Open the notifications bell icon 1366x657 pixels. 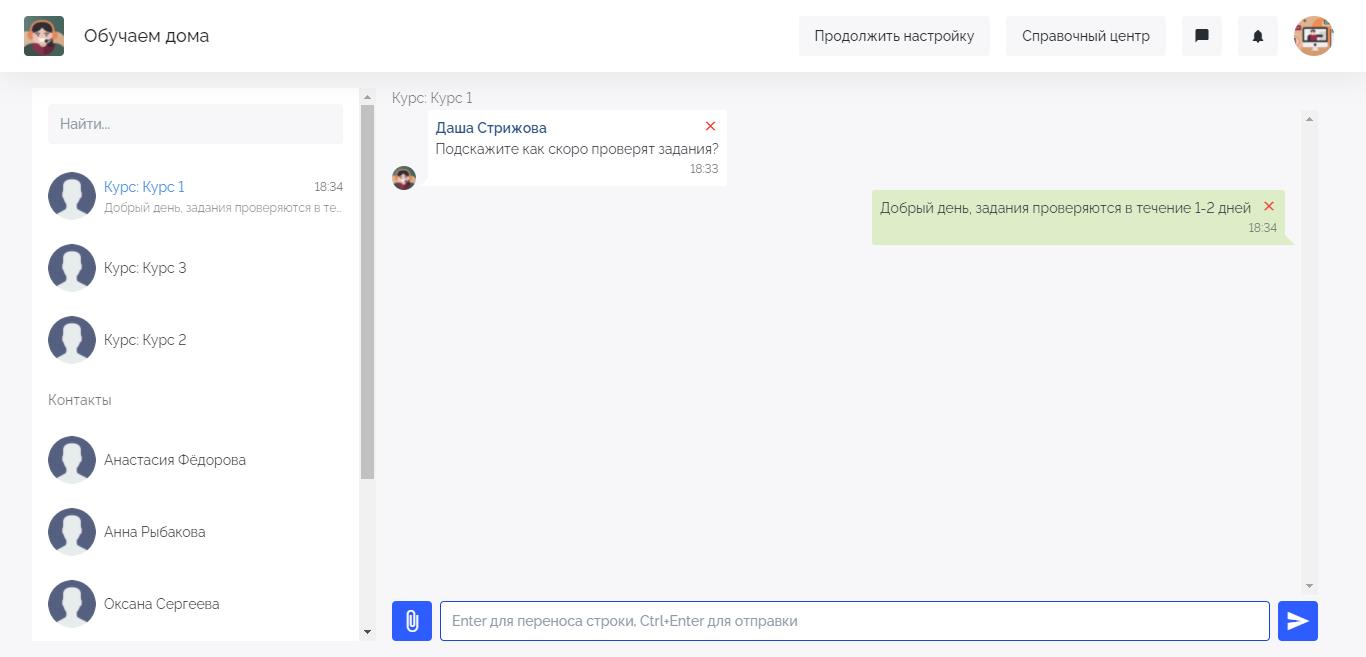pyautogui.click(x=1258, y=36)
